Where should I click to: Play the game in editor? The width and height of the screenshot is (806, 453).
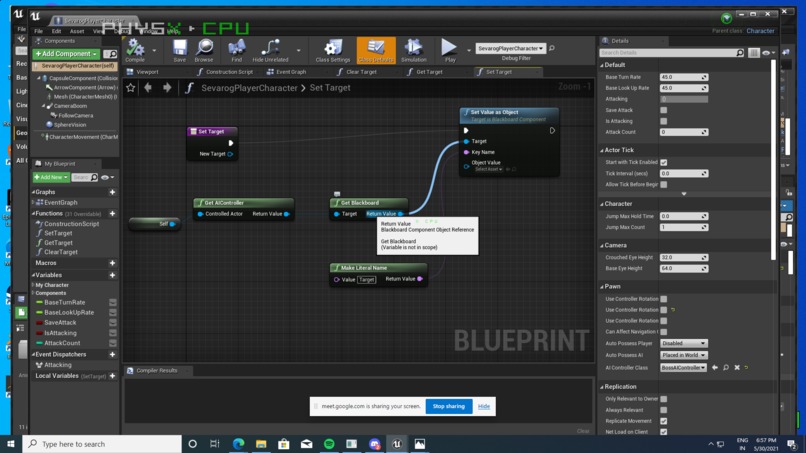(449, 50)
